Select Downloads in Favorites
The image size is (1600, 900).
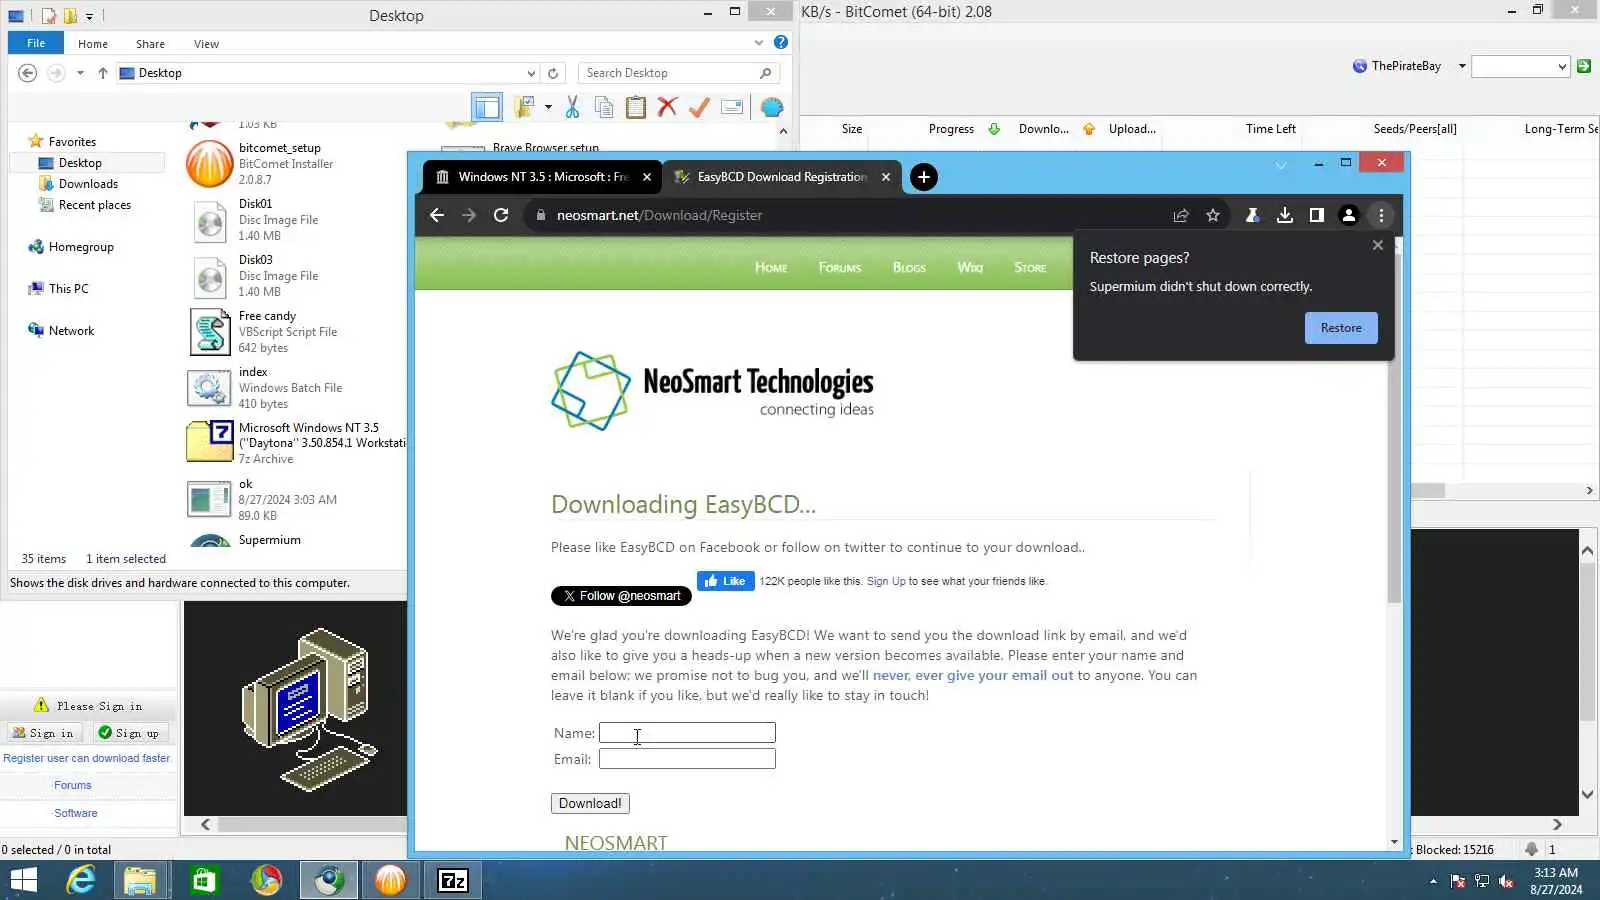pos(88,184)
